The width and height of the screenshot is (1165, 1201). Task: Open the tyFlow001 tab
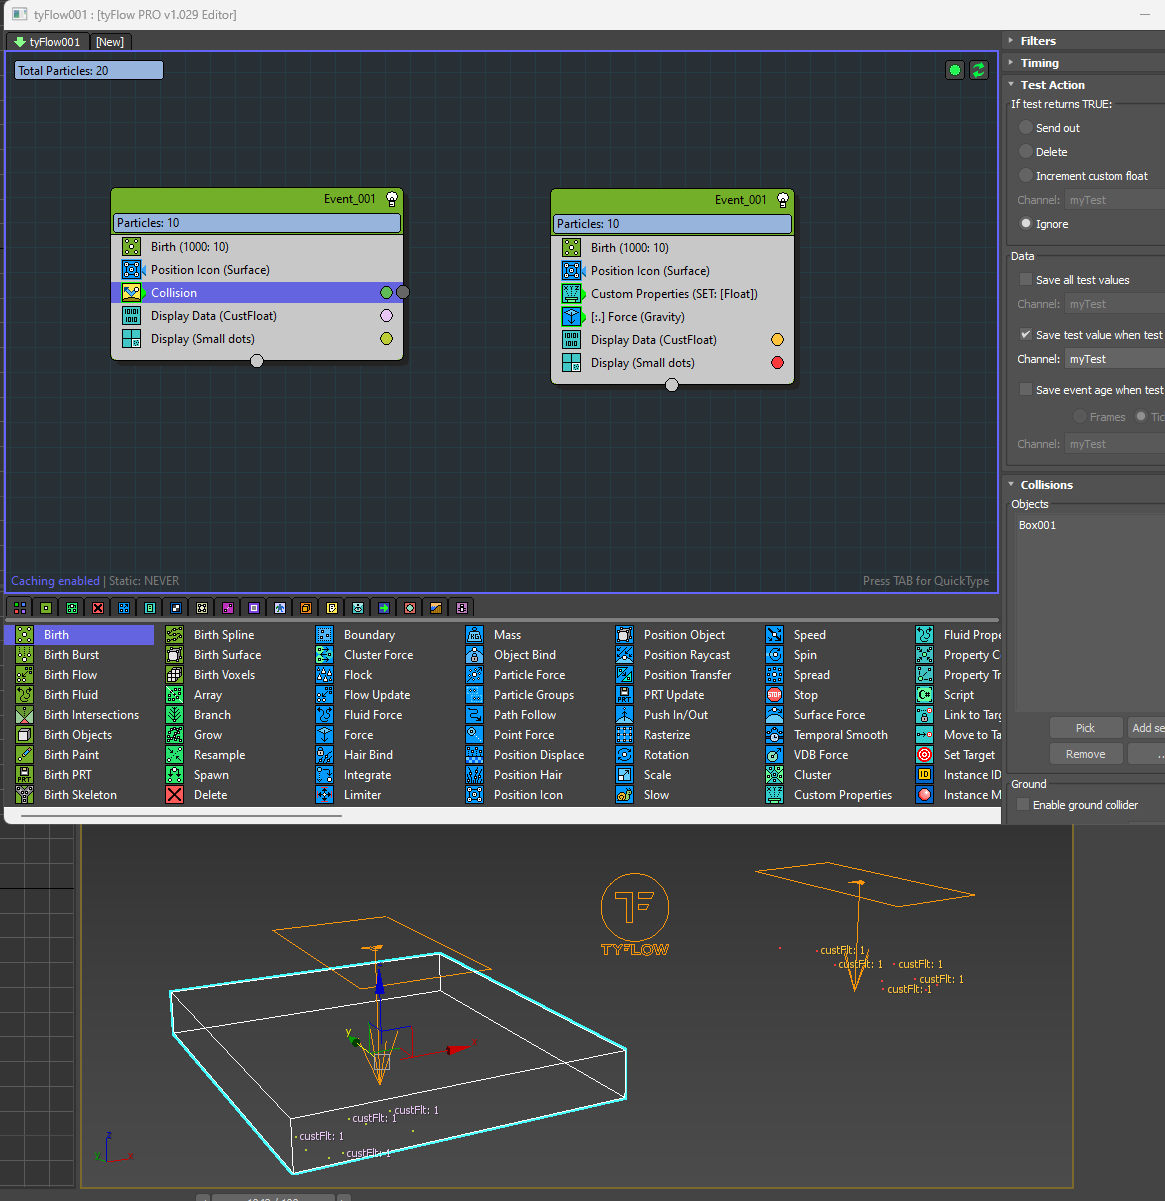tap(47, 42)
